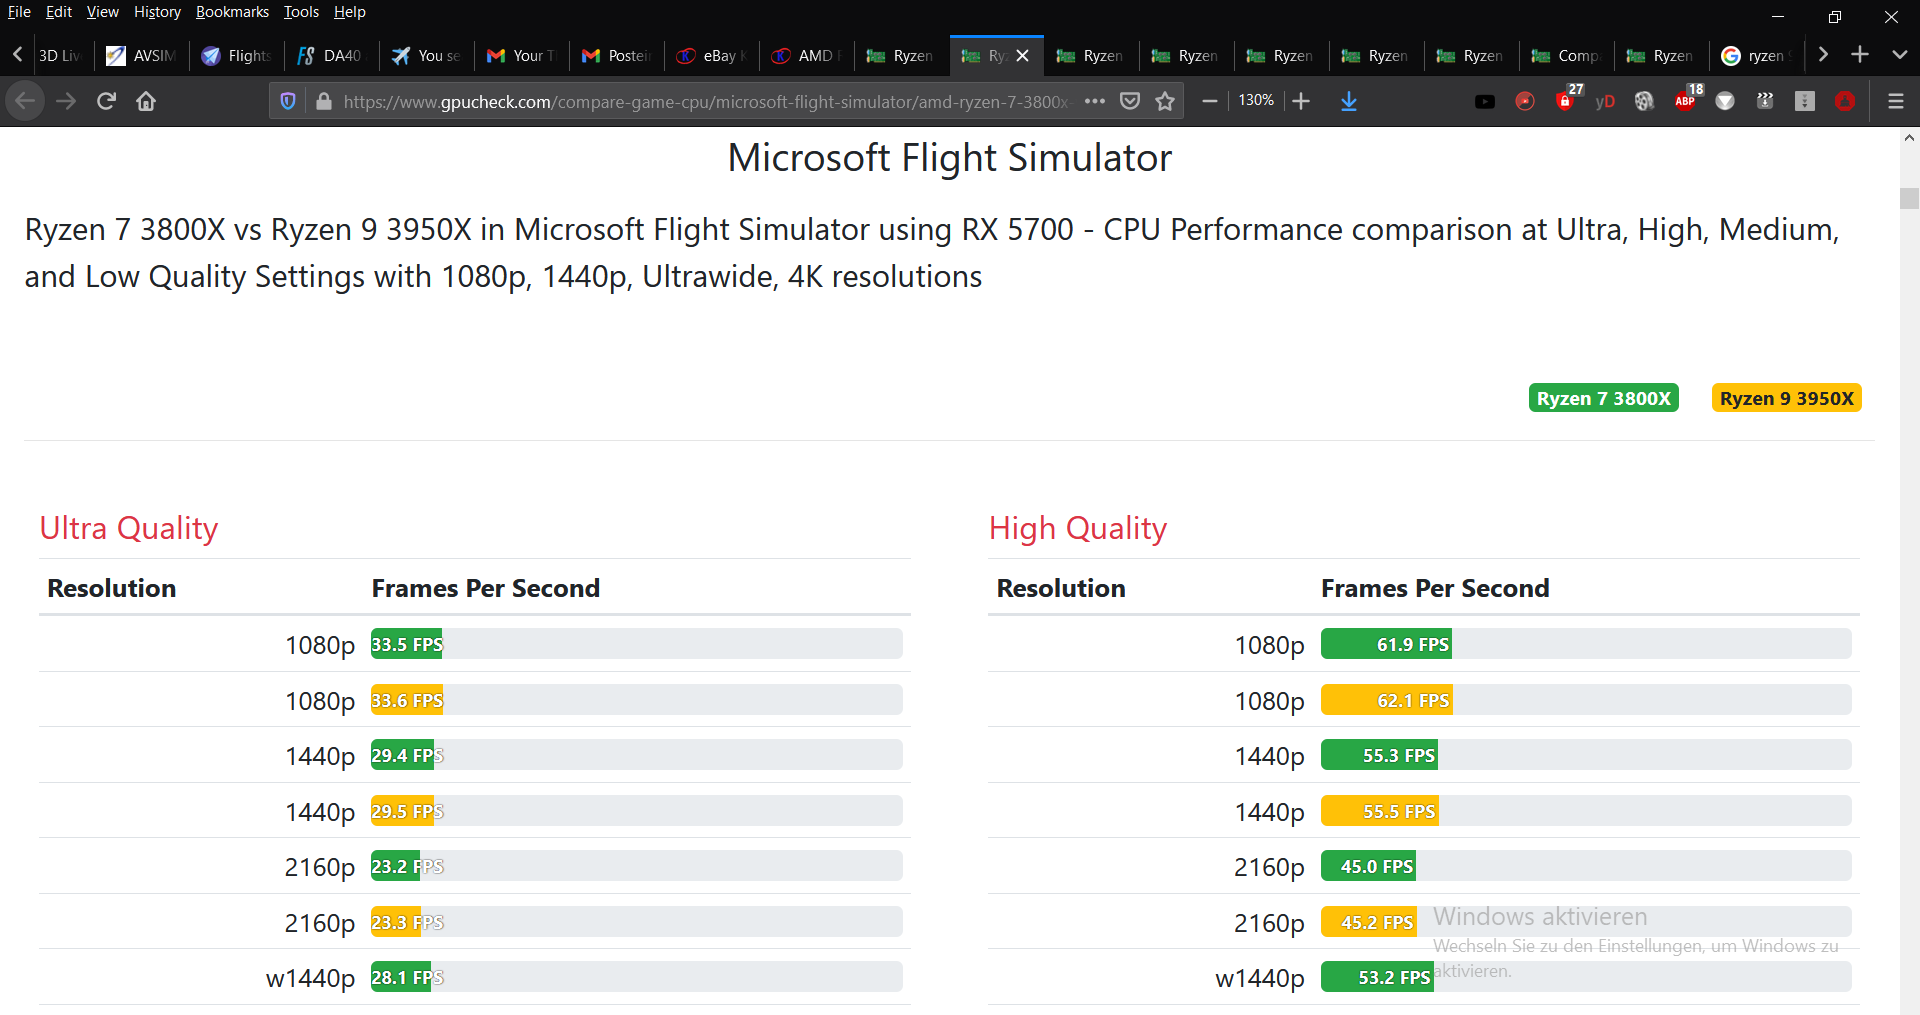The image size is (1920, 1015).
Task: Click the Ryzen 9 3950X yellow legend badge
Action: [1786, 398]
